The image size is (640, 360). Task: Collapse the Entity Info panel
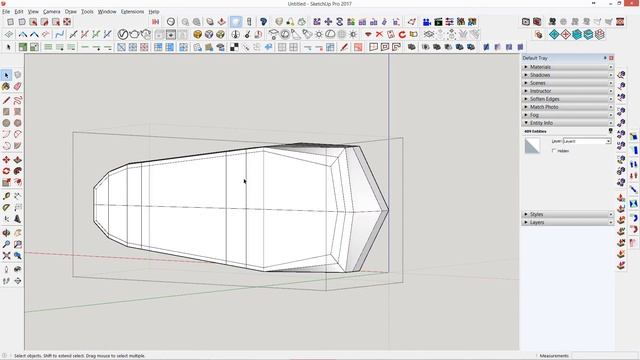[568, 123]
